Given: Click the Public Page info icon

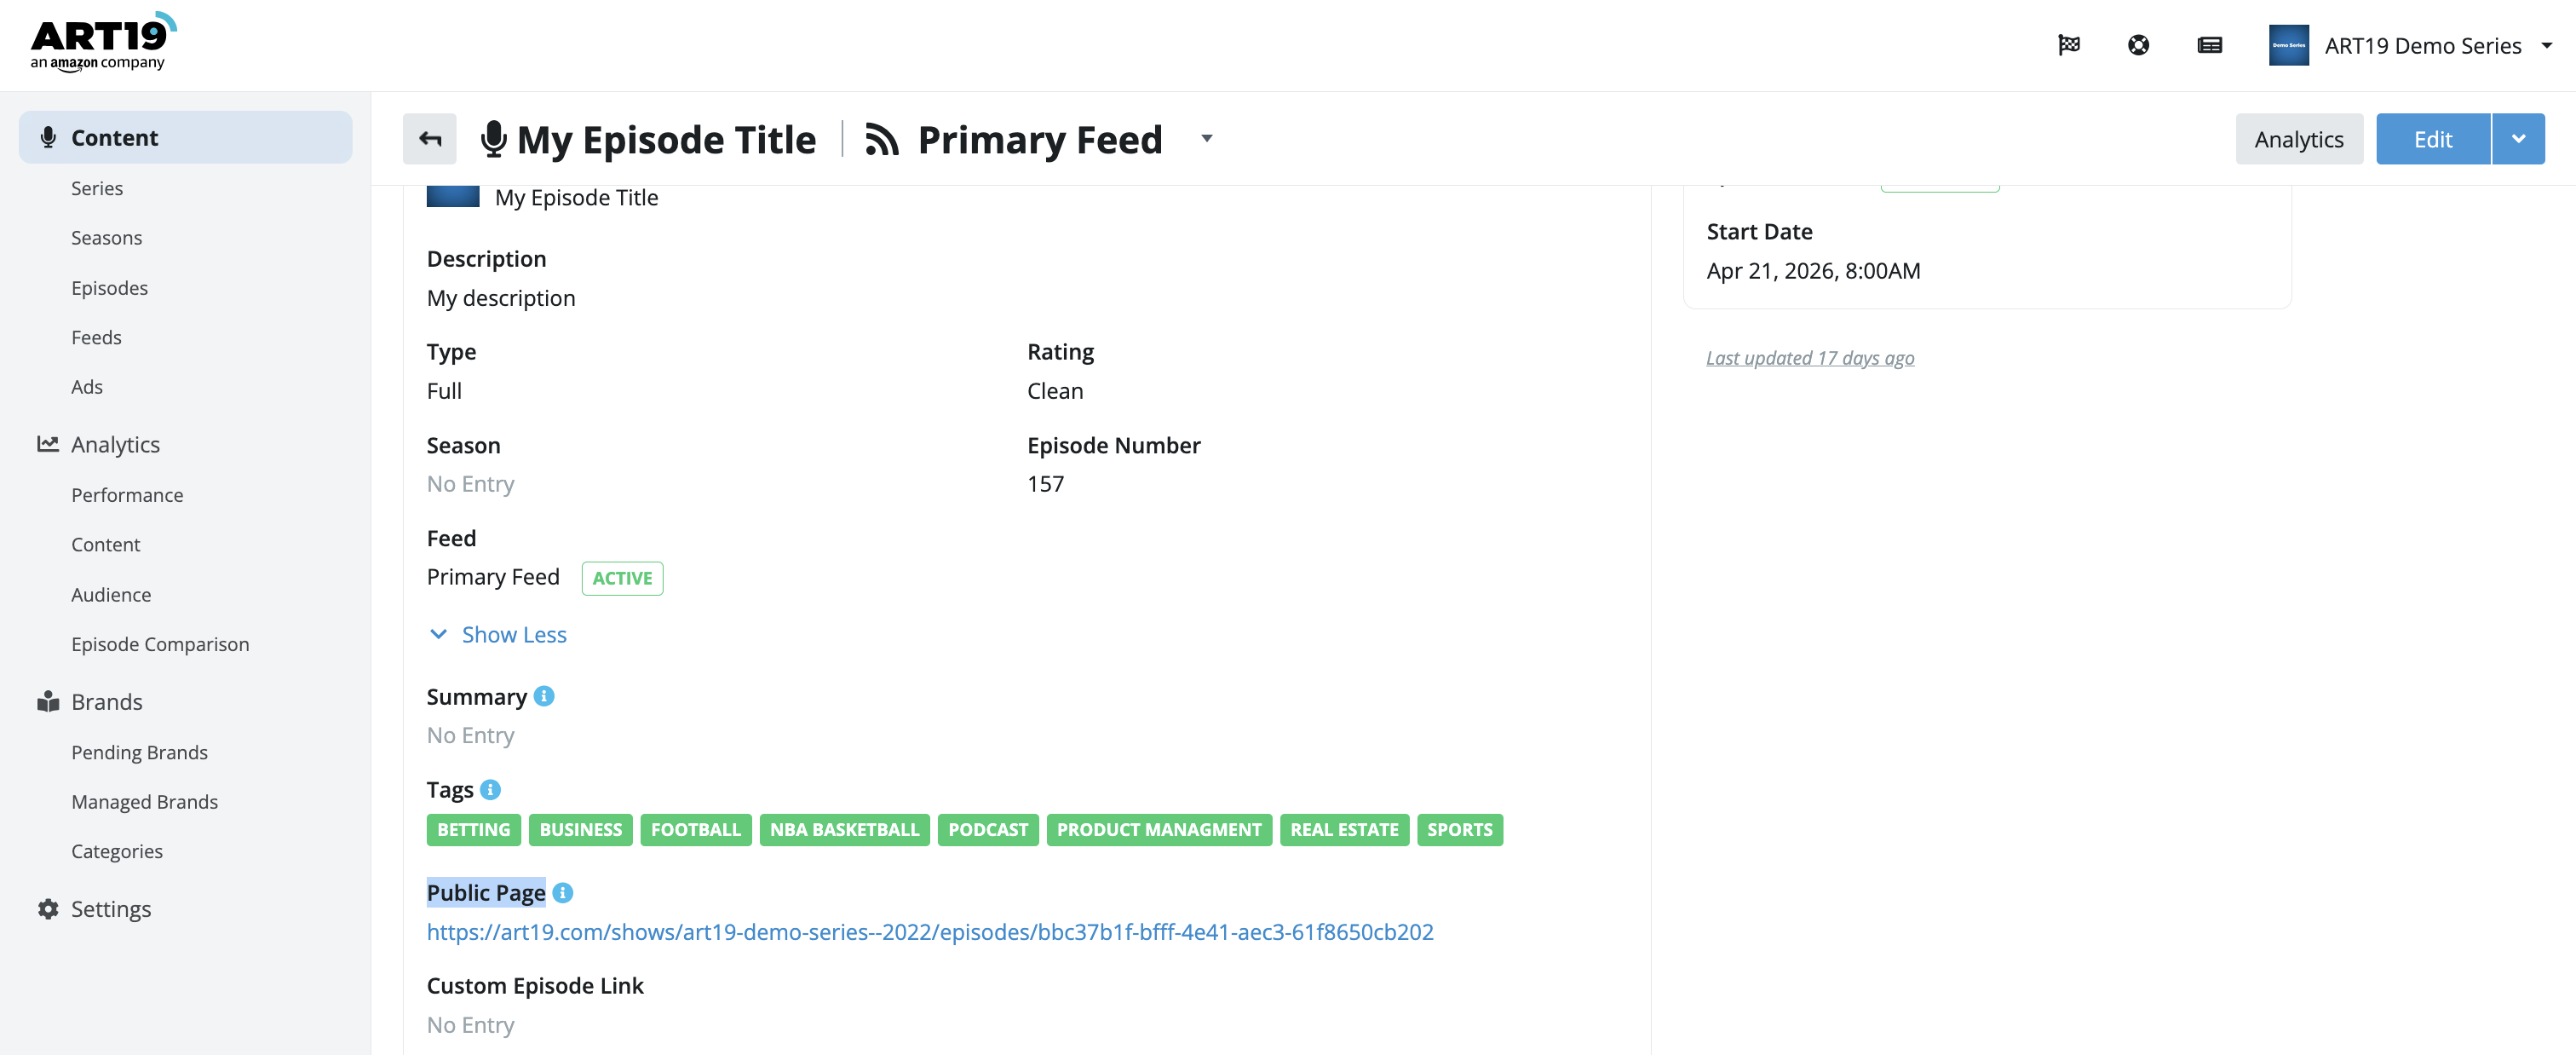Looking at the screenshot, I should (563, 892).
